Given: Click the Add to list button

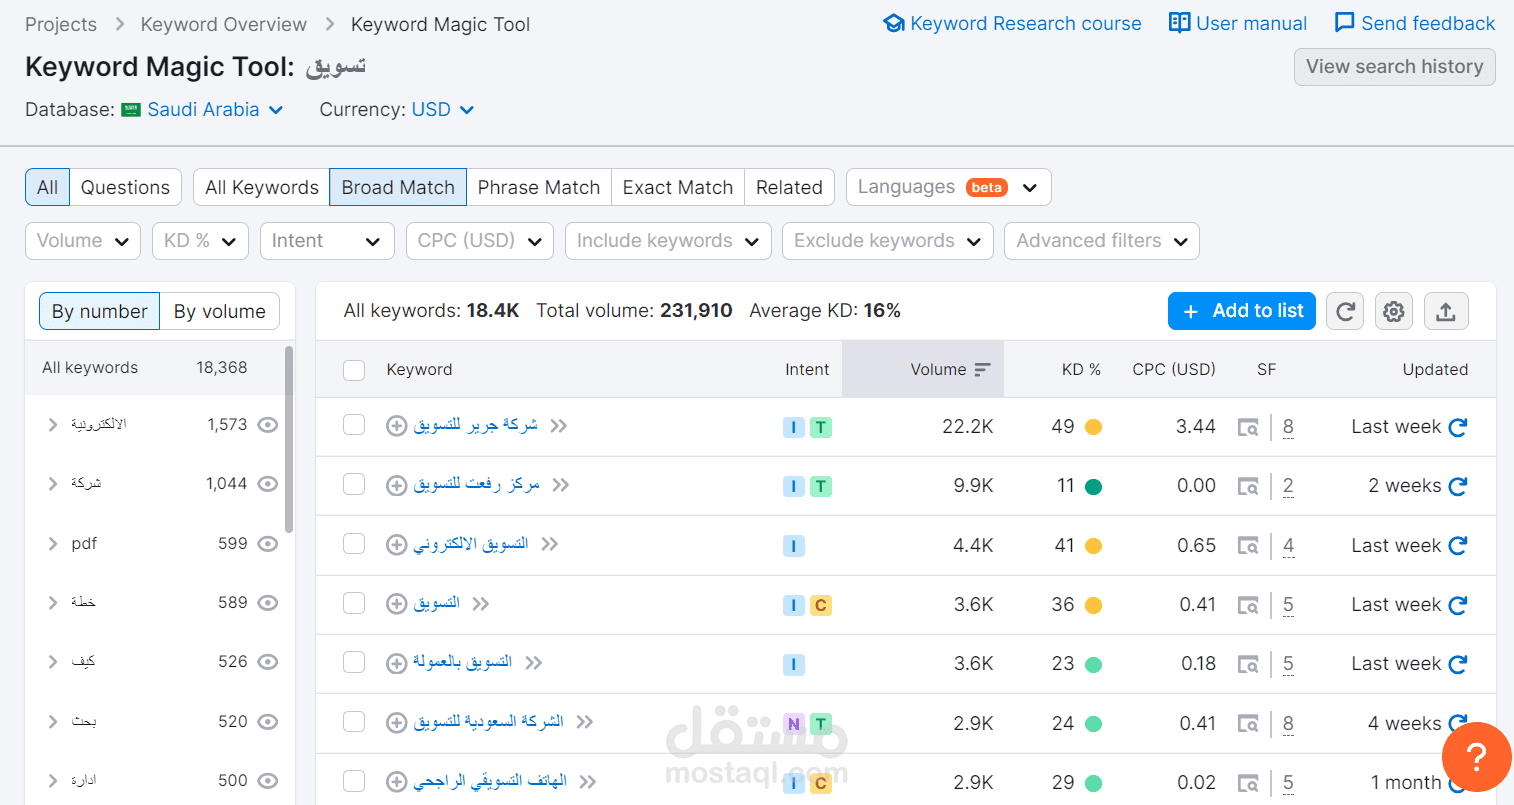Looking at the screenshot, I should click(1242, 311).
